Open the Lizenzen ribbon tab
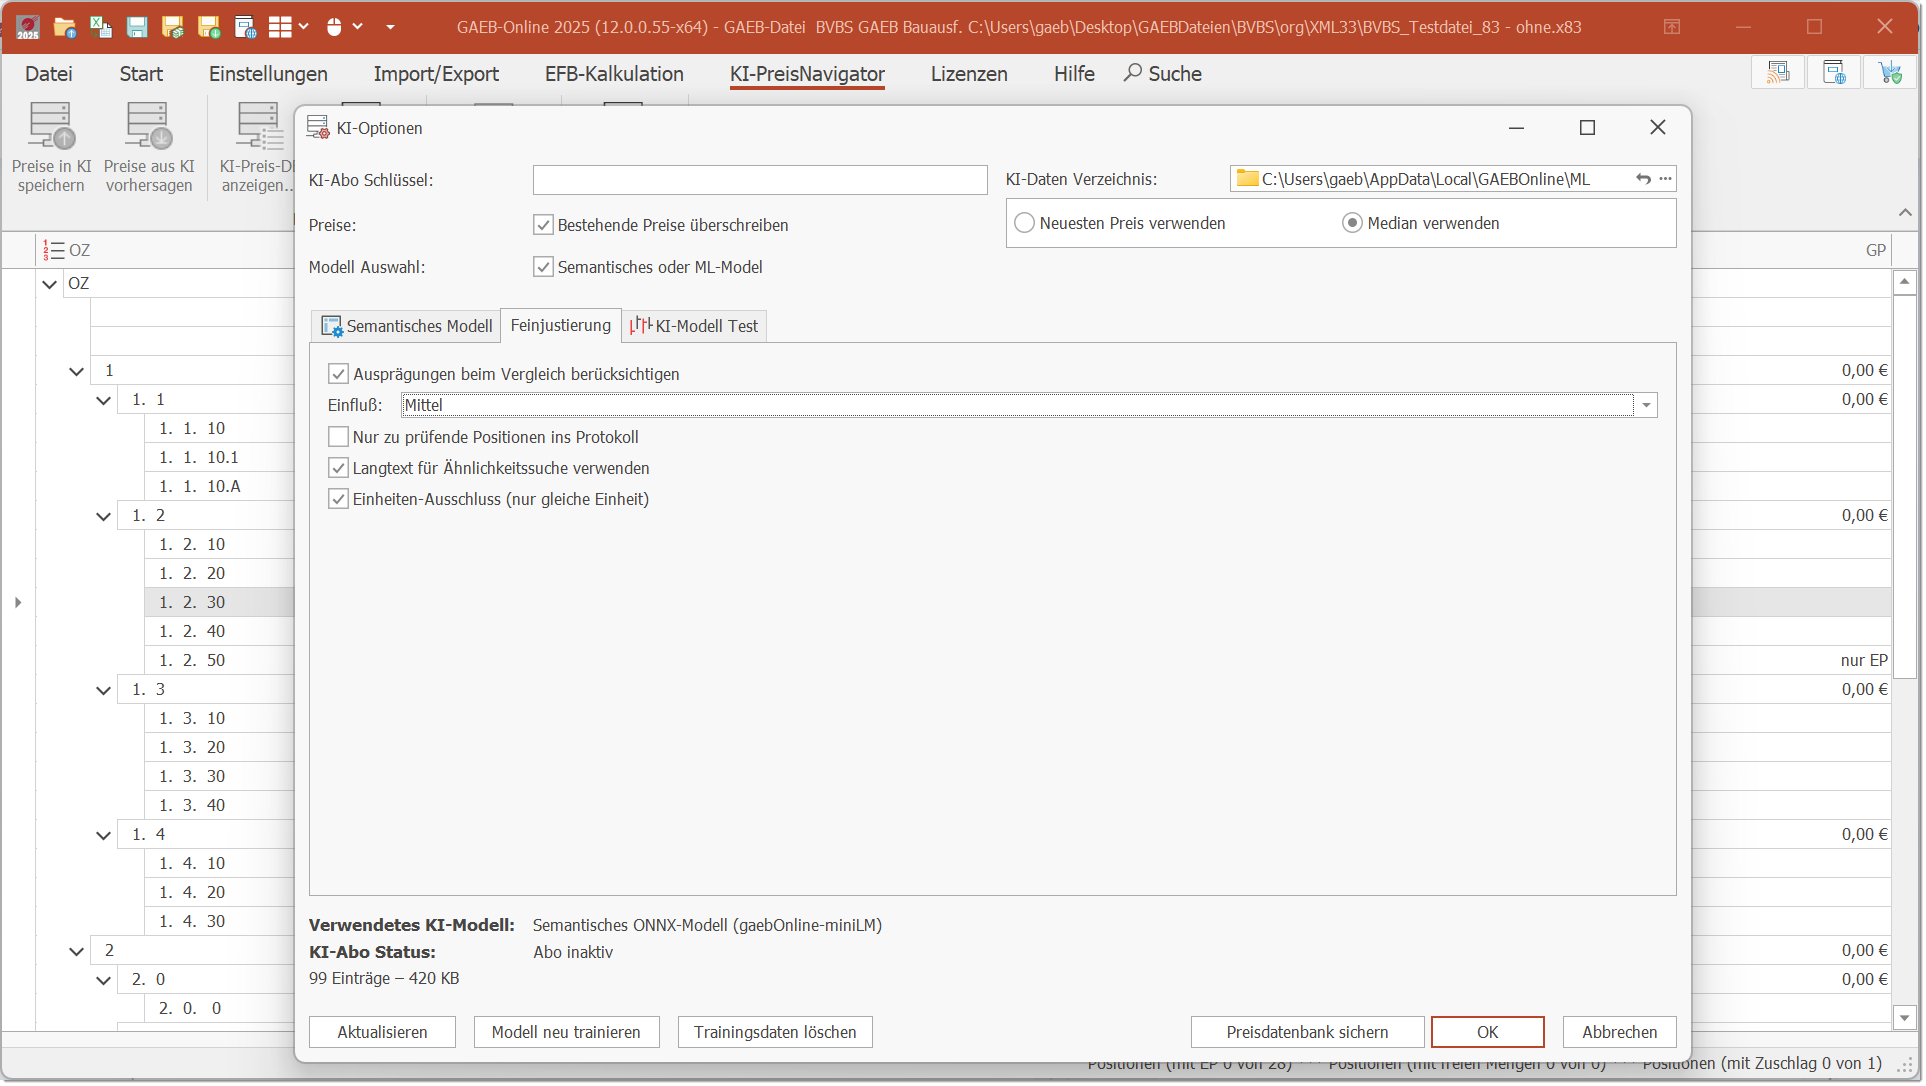The height and width of the screenshot is (1086, 1926). click(x=969, y=74)
